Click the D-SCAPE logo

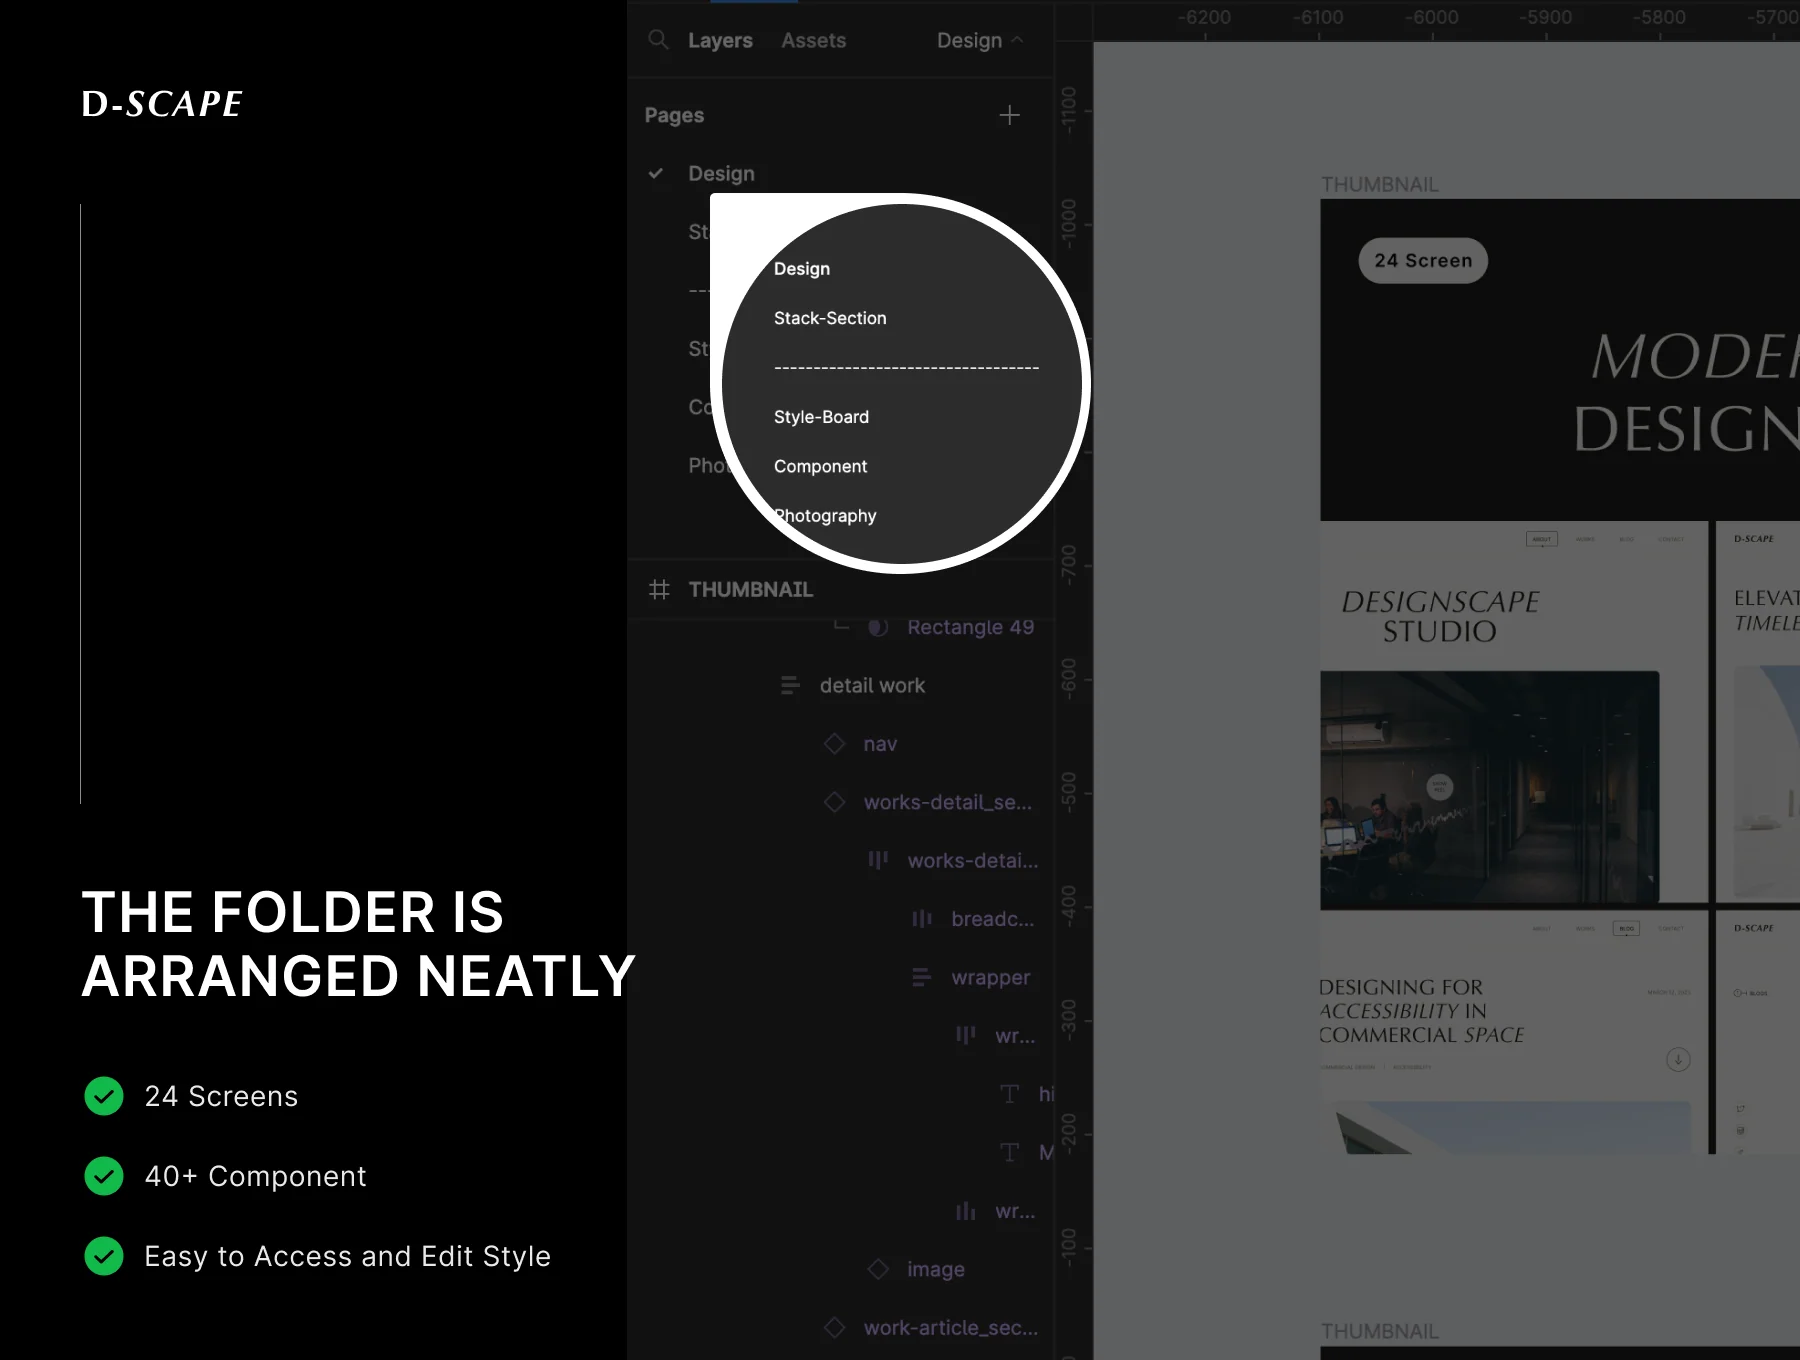pos(162,103)
